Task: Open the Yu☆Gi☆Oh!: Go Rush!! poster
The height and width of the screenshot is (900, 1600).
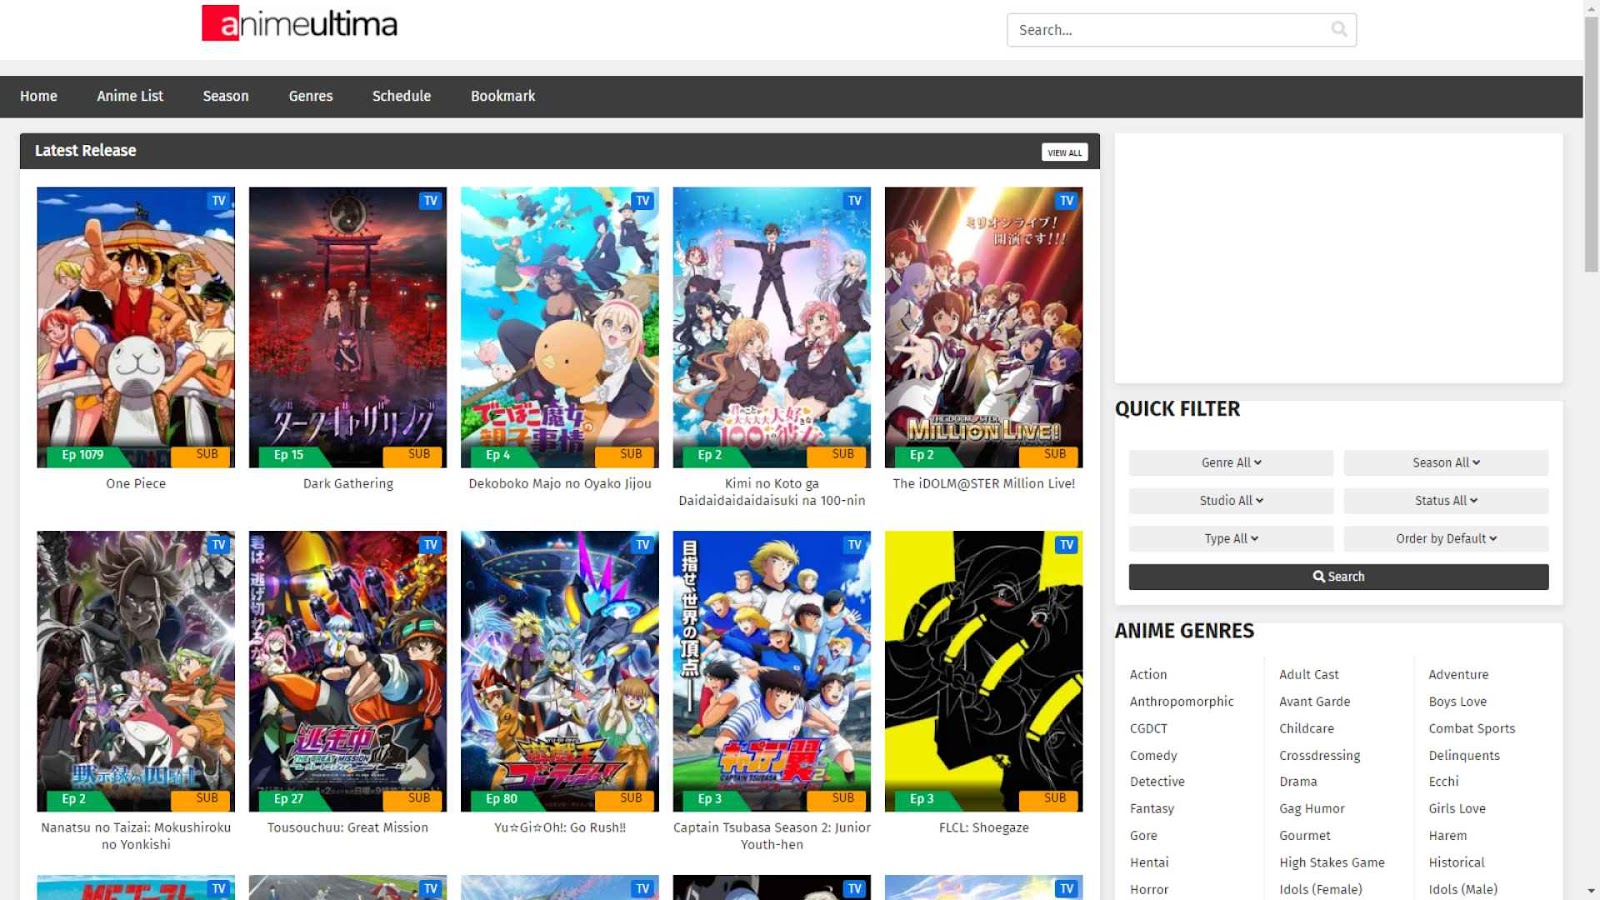Action: pos(560,671)
